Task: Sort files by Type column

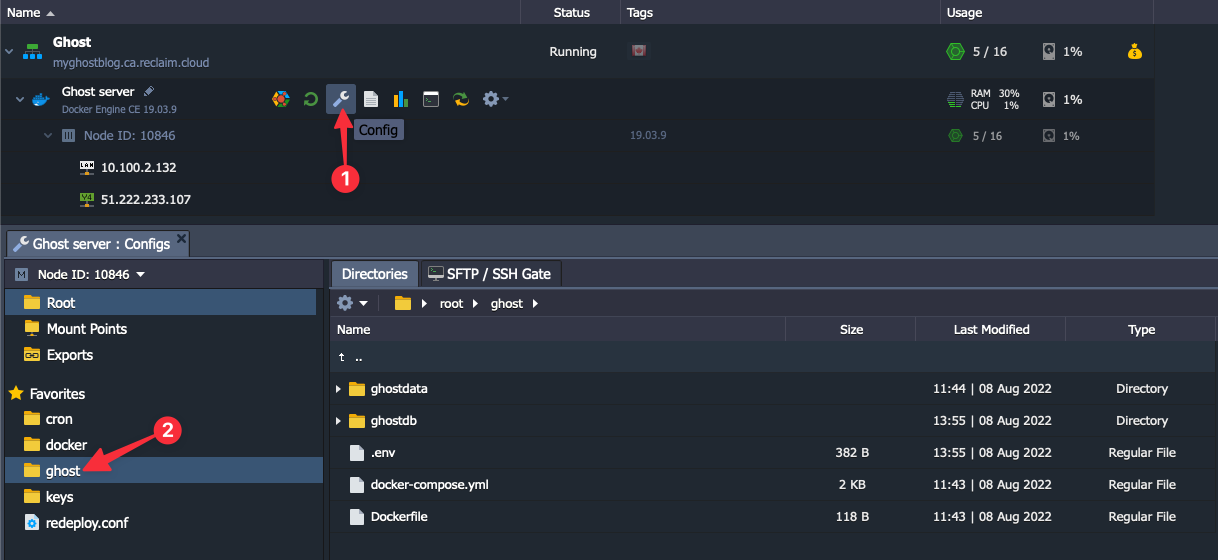Action: [x=1141, y=329]
